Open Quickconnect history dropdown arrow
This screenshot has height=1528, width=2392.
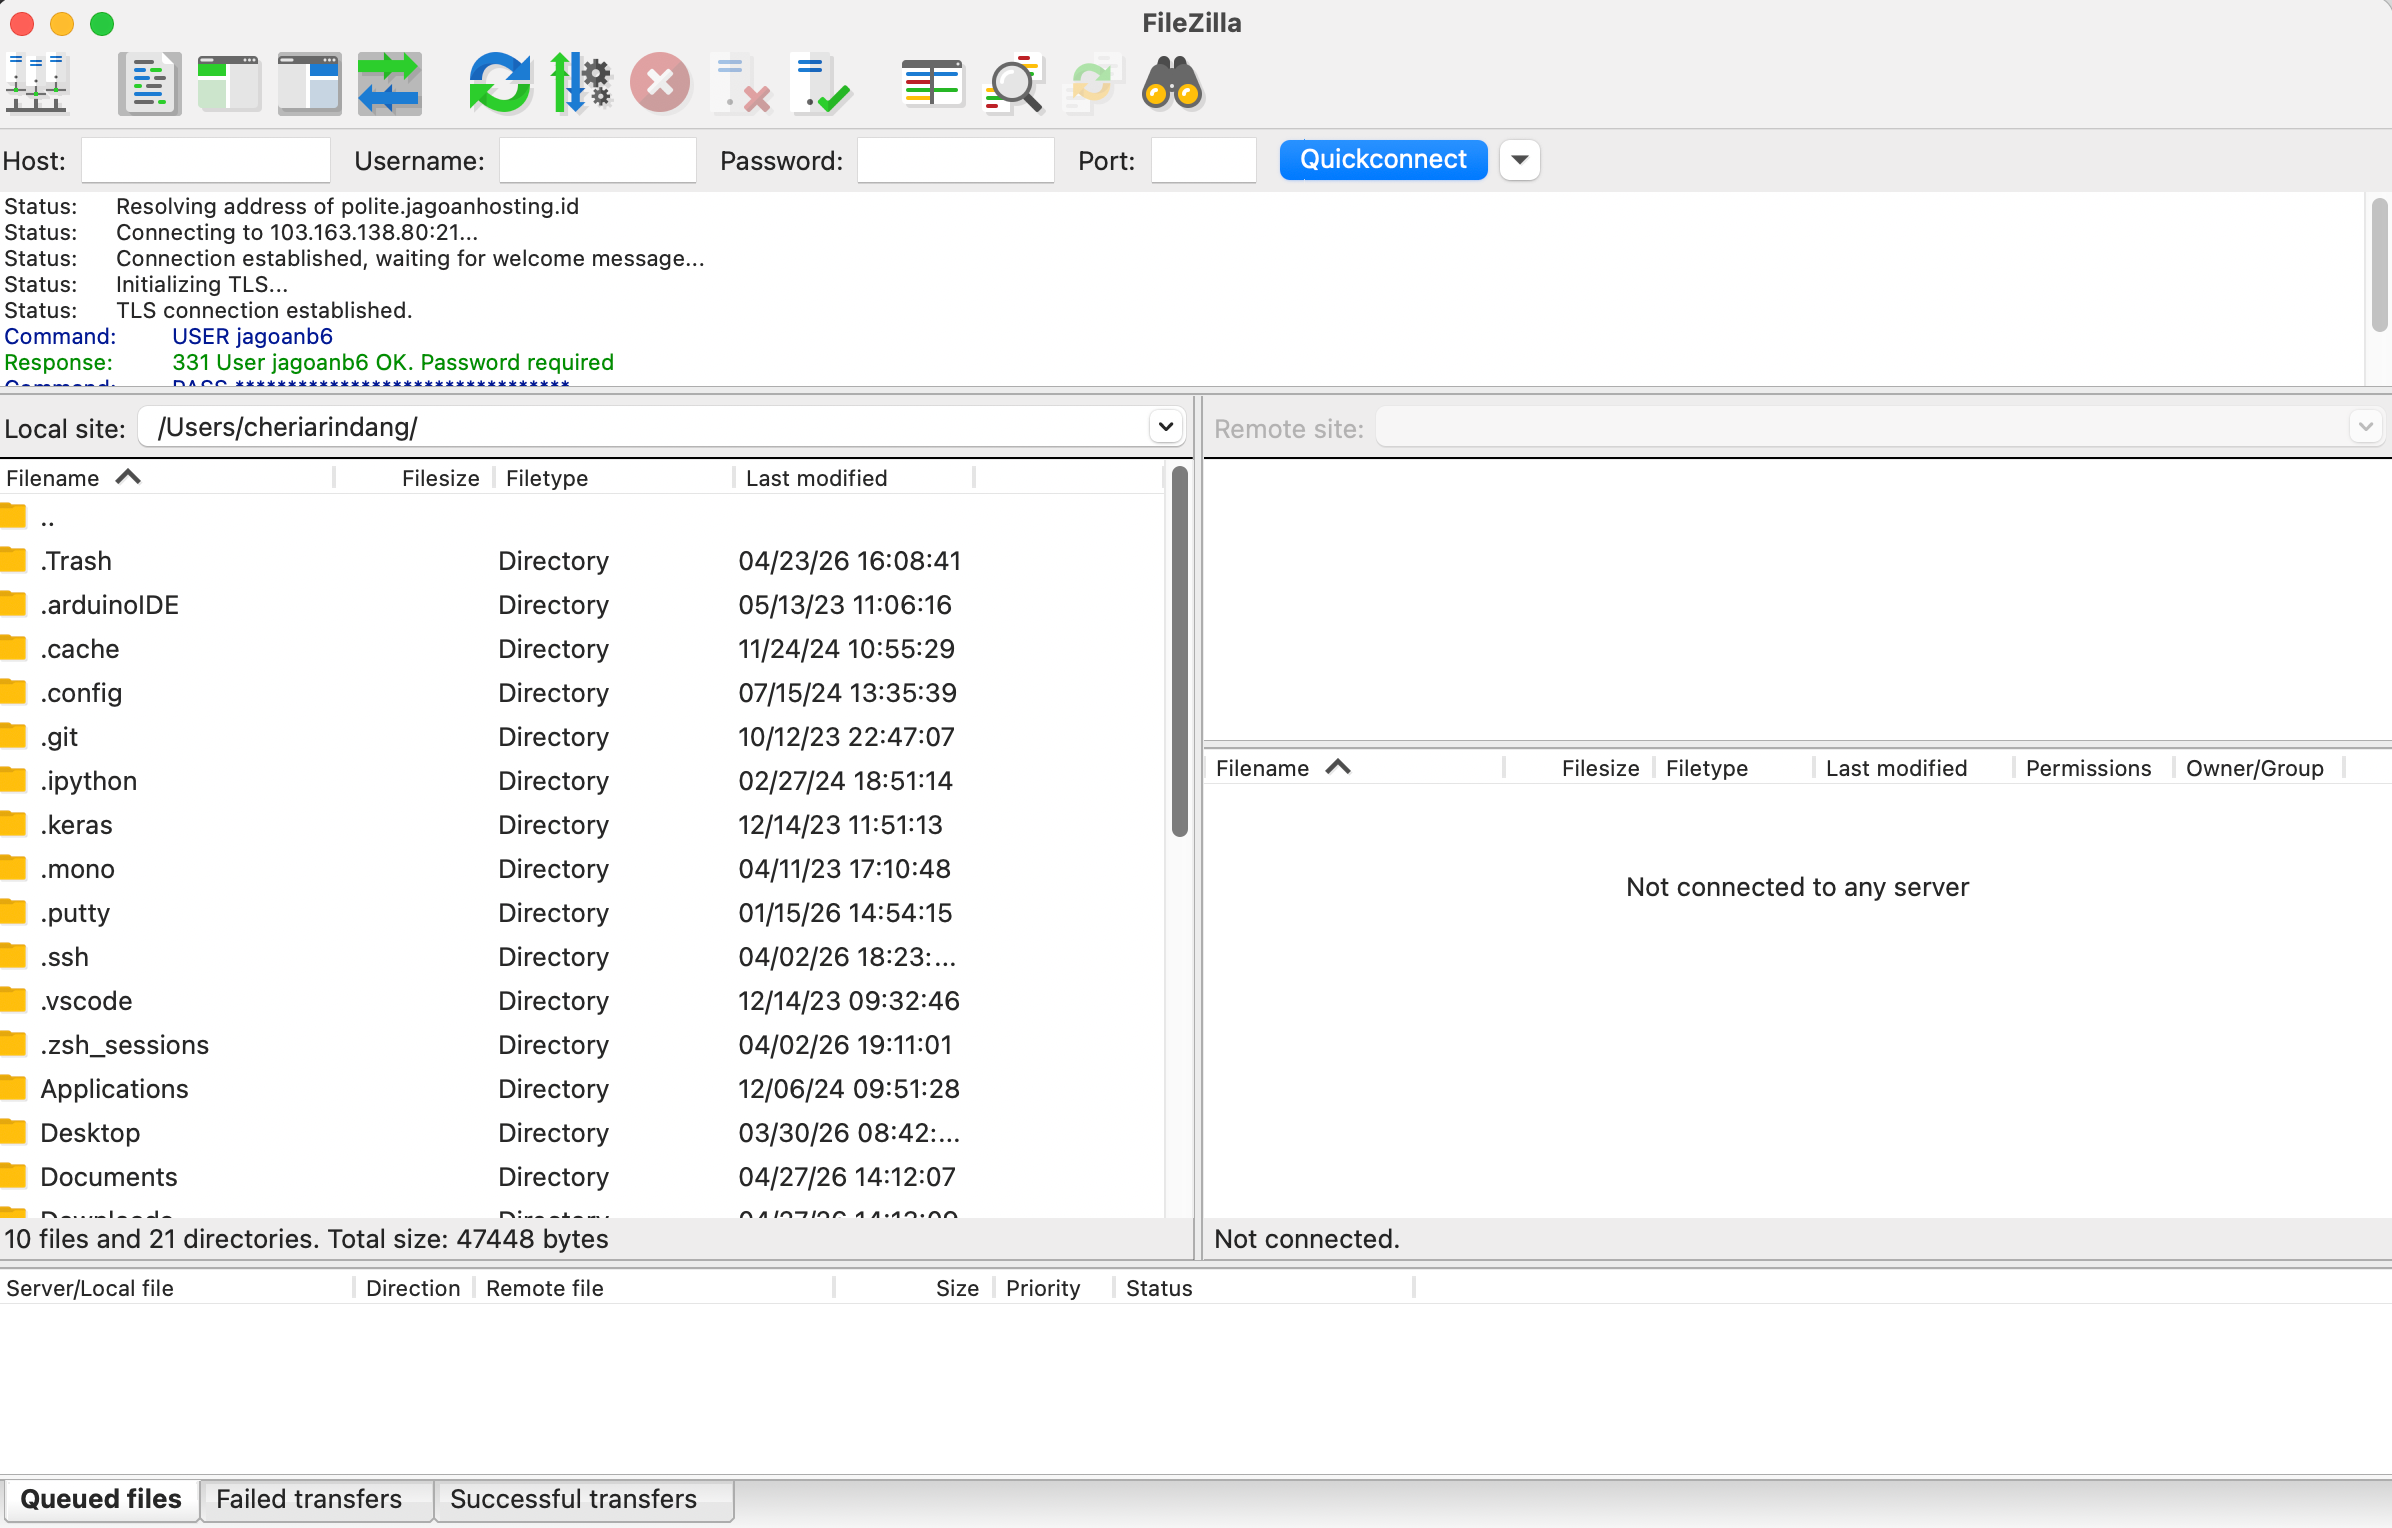click(x=1519, y=160)
